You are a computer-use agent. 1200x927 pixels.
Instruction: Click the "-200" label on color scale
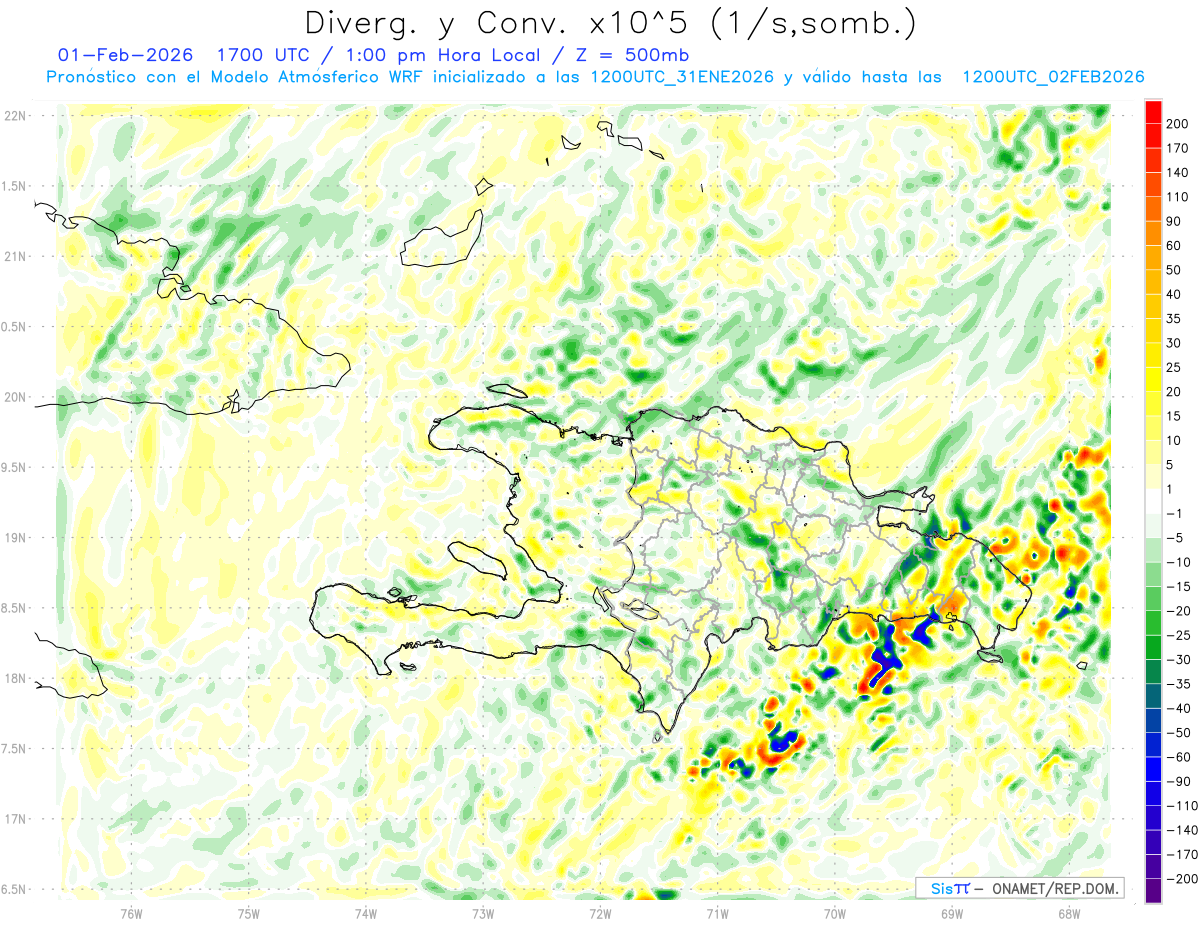(1181, 879)
